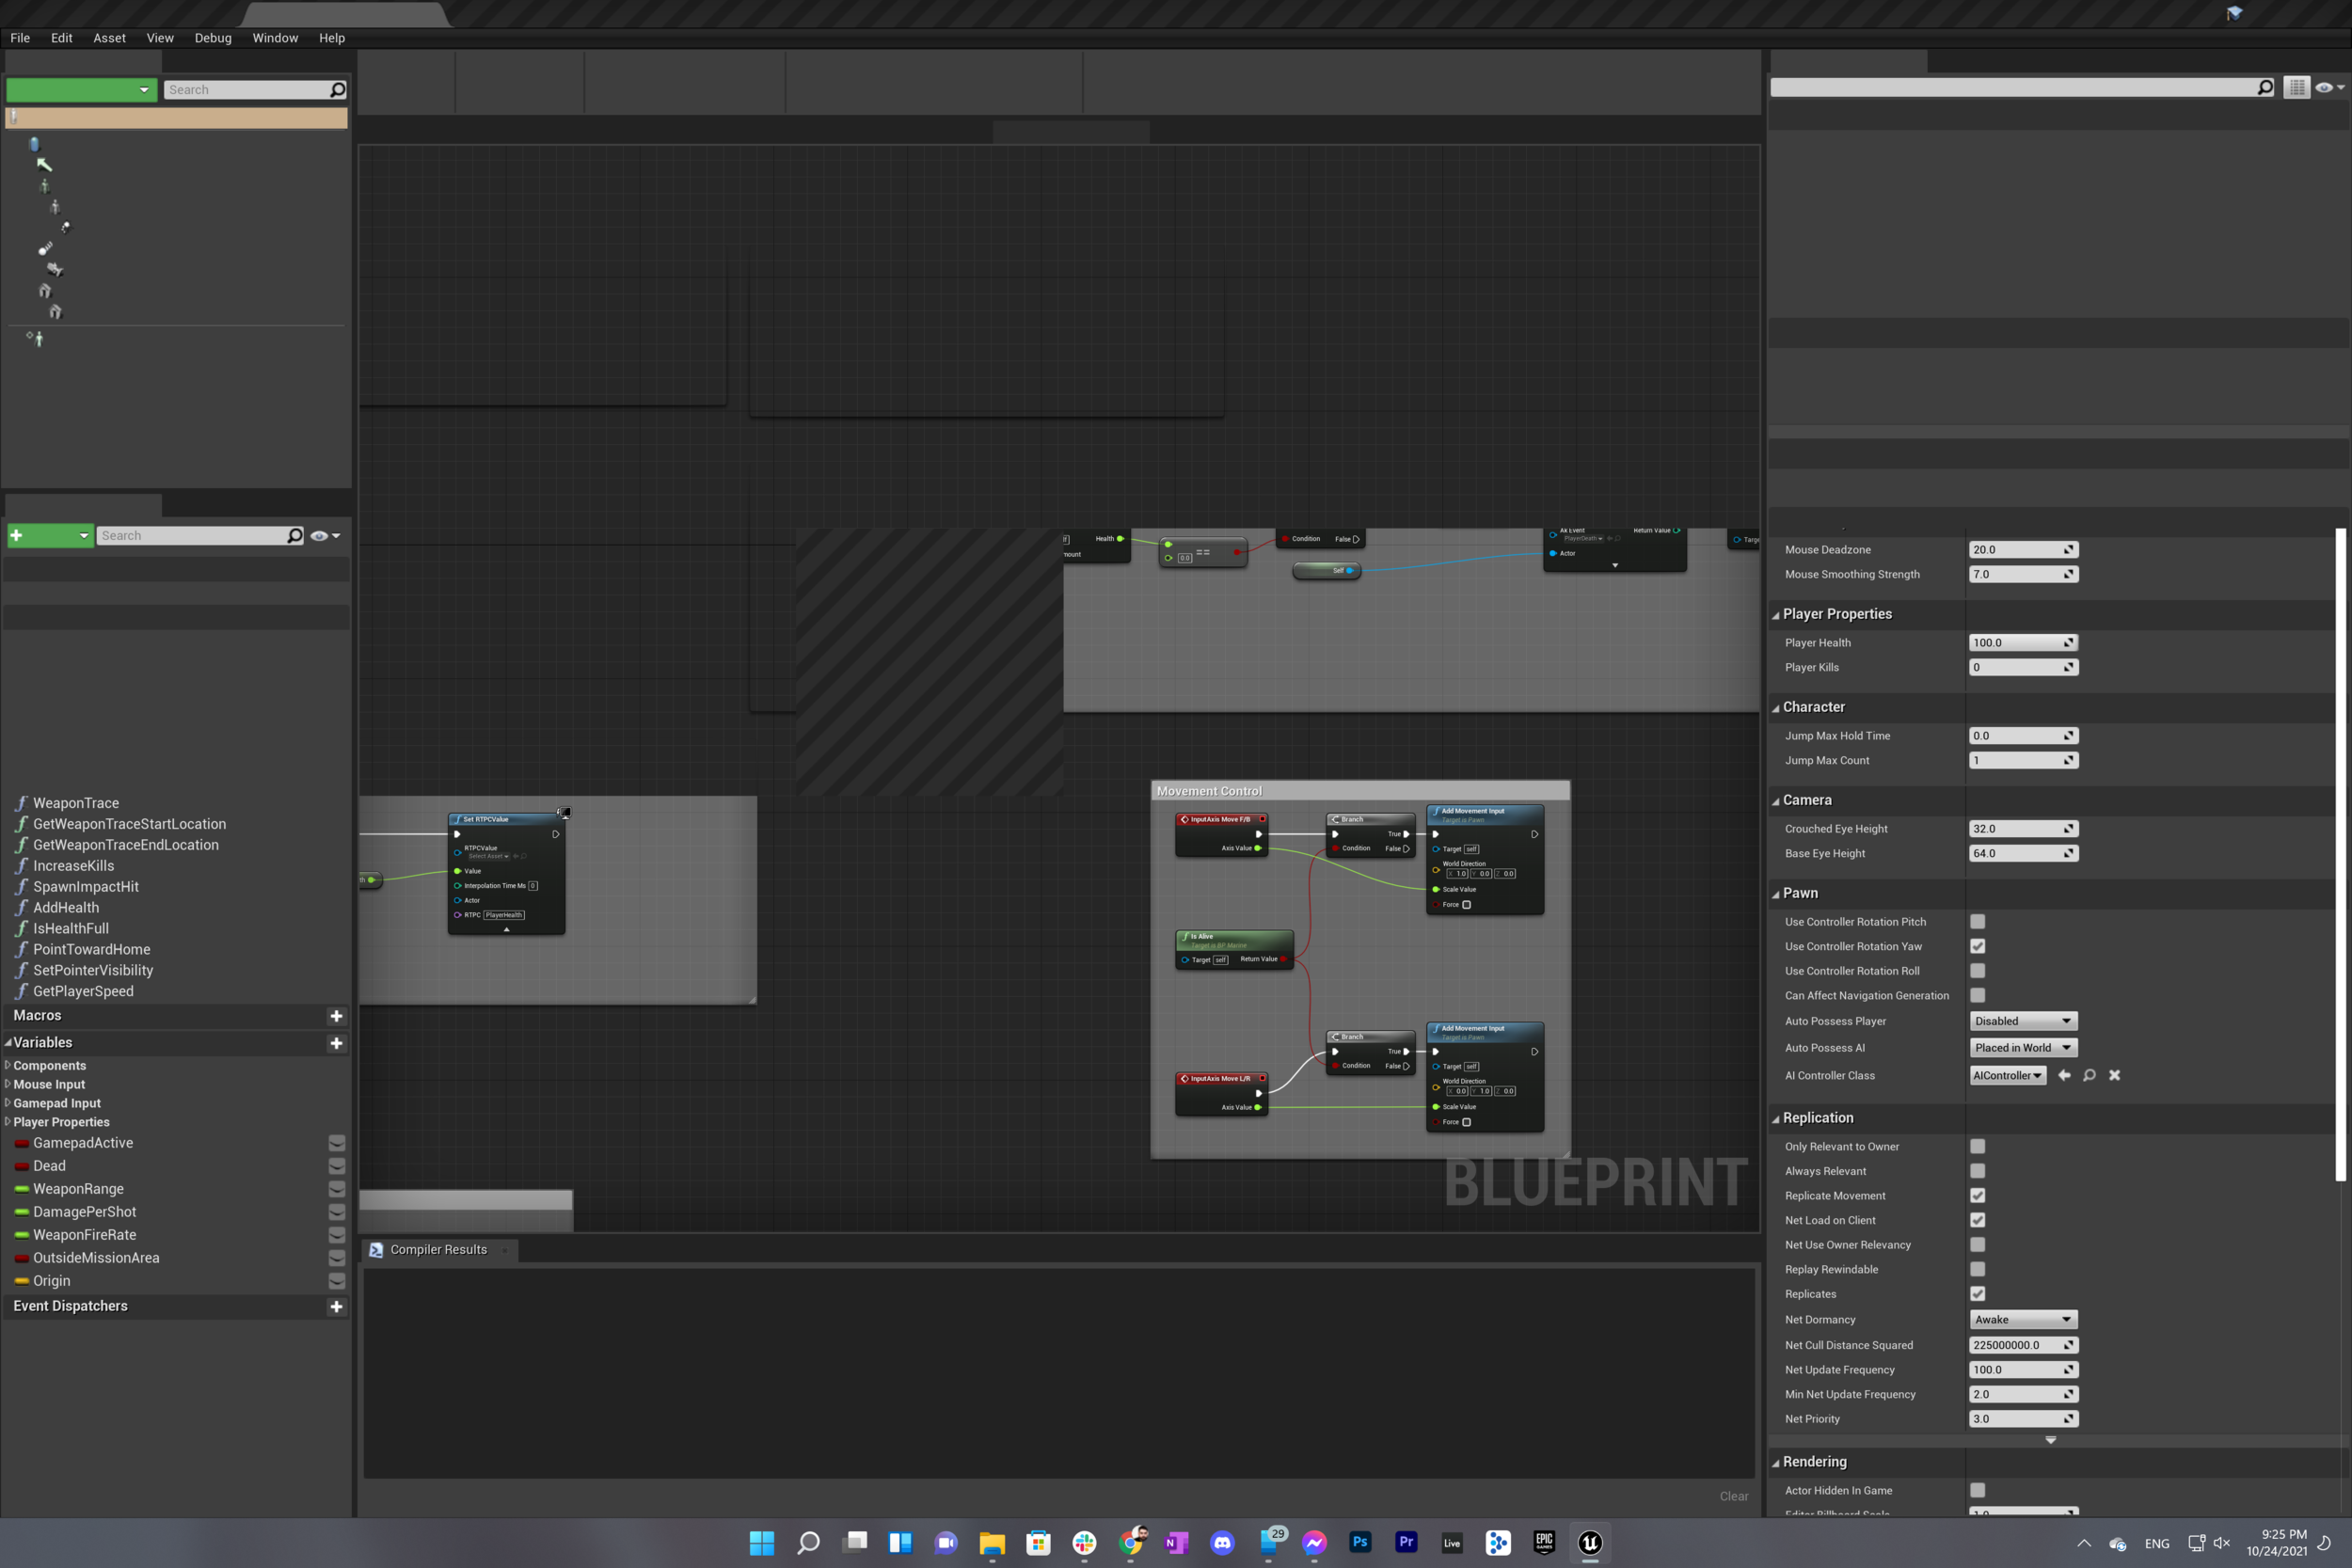This screenshot has width=2352, height=1568.
Task: Show advanced Replication properties arrow
Action: coord(2051,1441)
